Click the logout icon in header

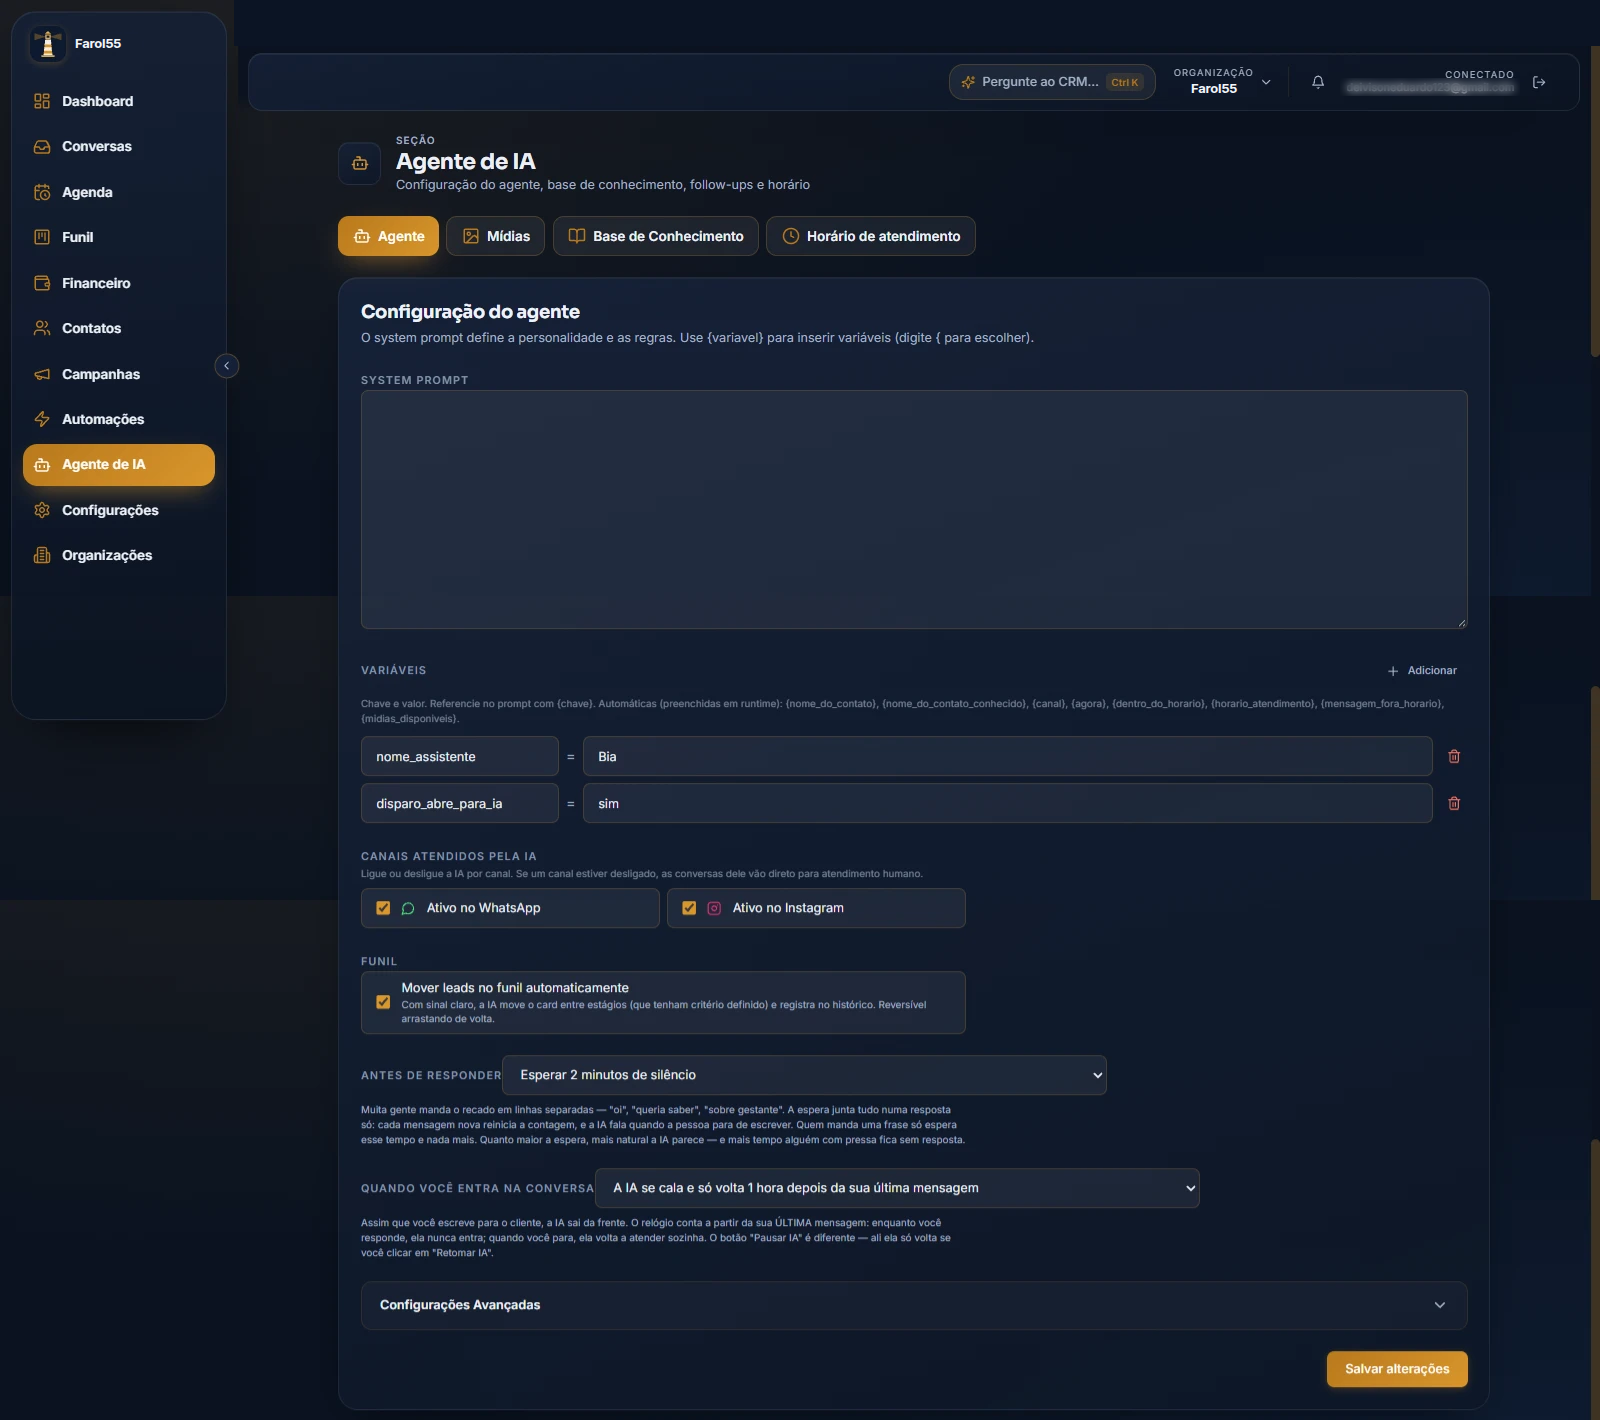click(x=1539, y=82)
